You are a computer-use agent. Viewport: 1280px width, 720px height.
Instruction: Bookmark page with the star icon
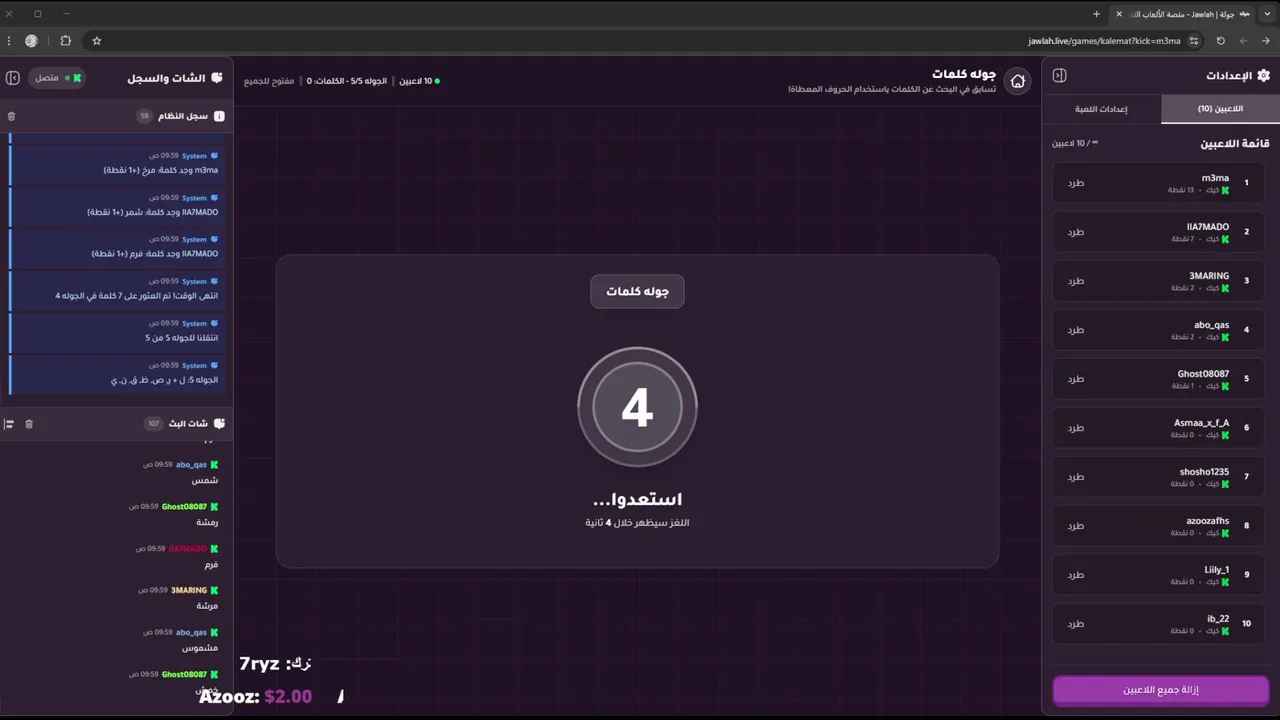[97, 41]
